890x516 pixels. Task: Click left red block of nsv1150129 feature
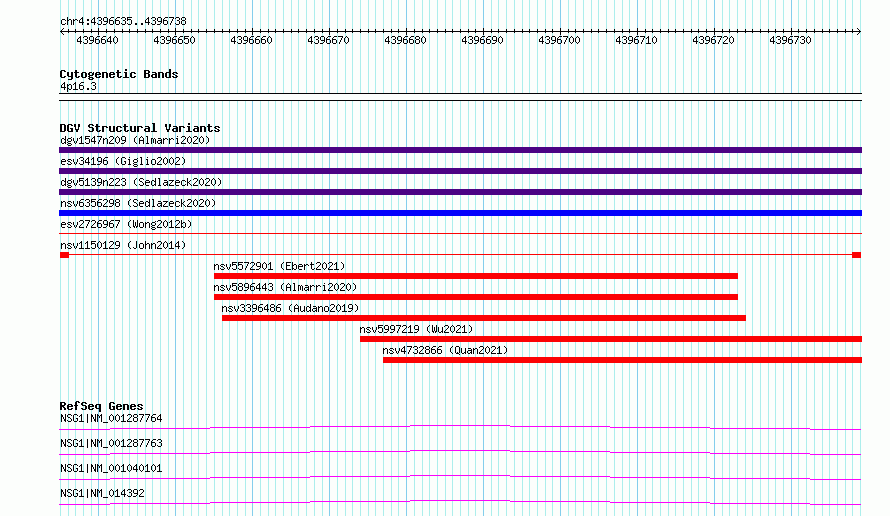coord(64,255)
